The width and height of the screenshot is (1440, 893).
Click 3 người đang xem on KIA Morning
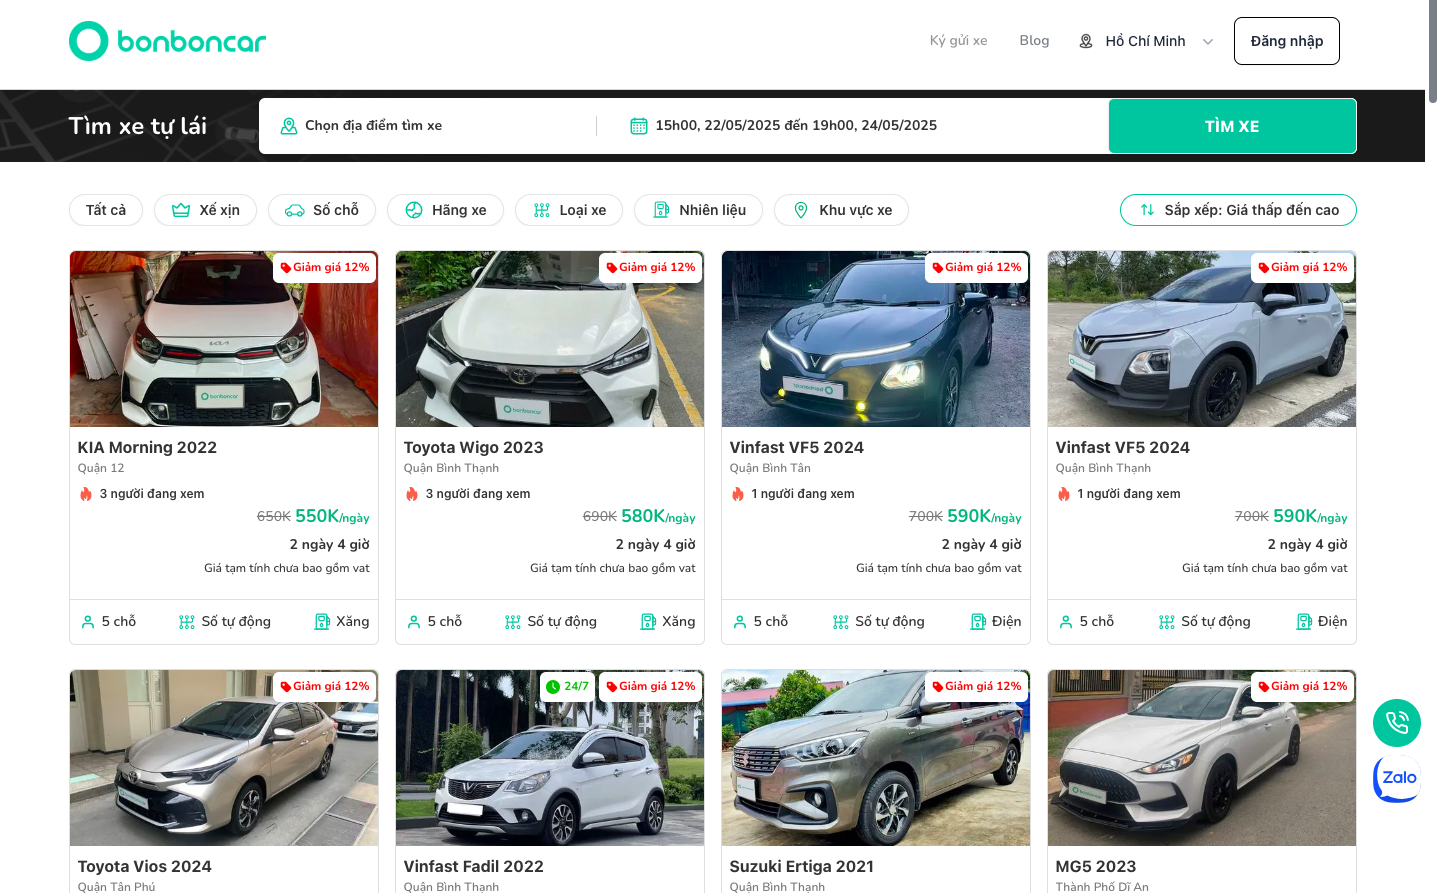pyautogui.click(x=152, y=494)
